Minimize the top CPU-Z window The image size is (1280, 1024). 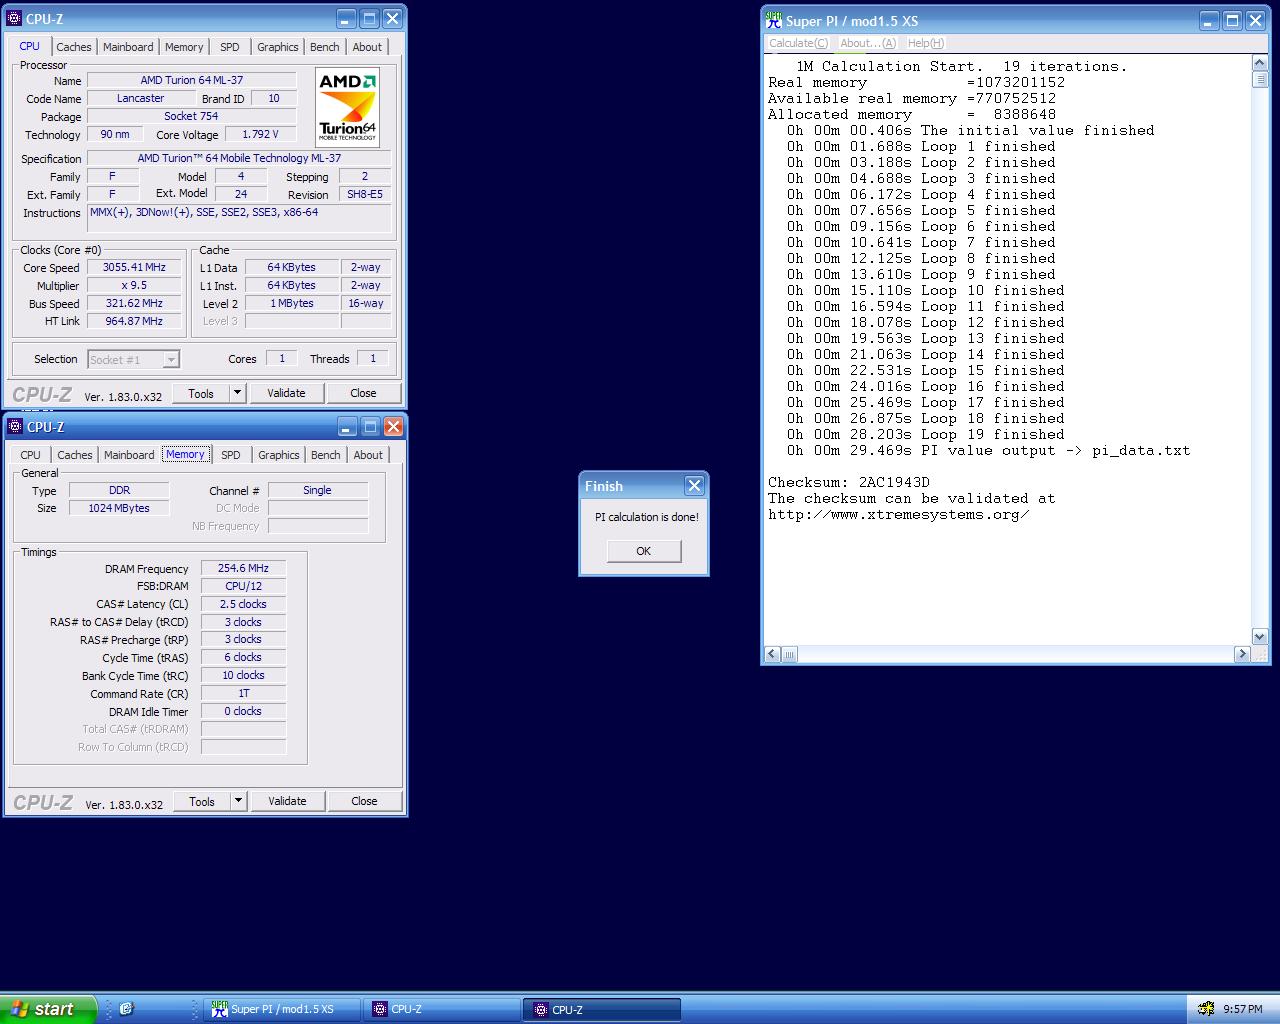345,18
